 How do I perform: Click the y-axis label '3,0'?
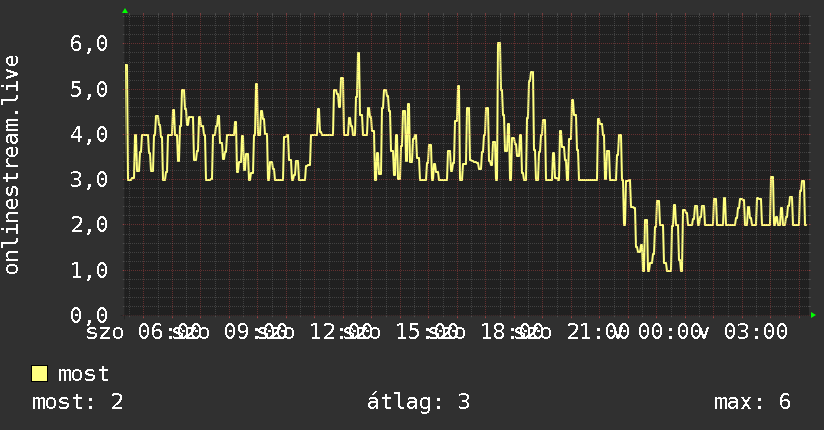tap(89, 180)
